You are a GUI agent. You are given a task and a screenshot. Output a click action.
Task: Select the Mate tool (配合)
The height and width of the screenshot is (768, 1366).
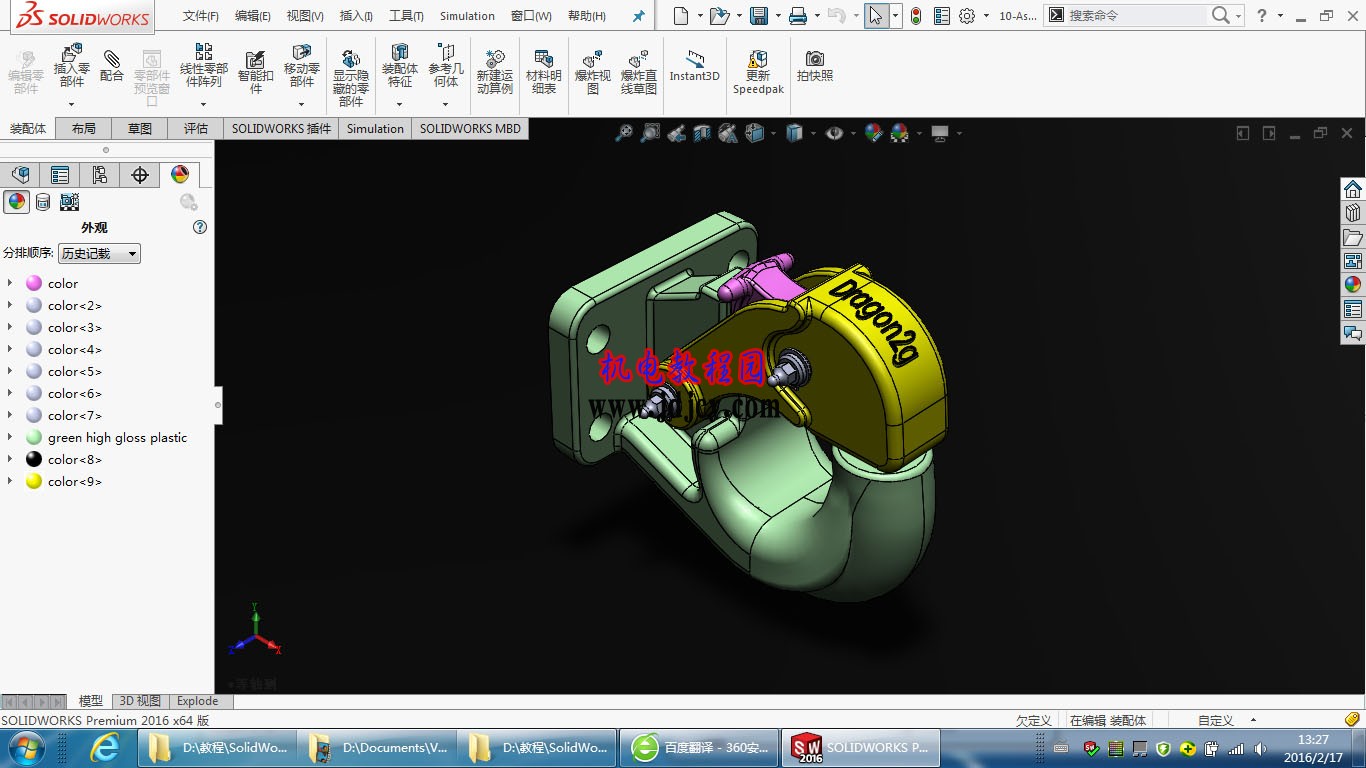click(112, 66)
